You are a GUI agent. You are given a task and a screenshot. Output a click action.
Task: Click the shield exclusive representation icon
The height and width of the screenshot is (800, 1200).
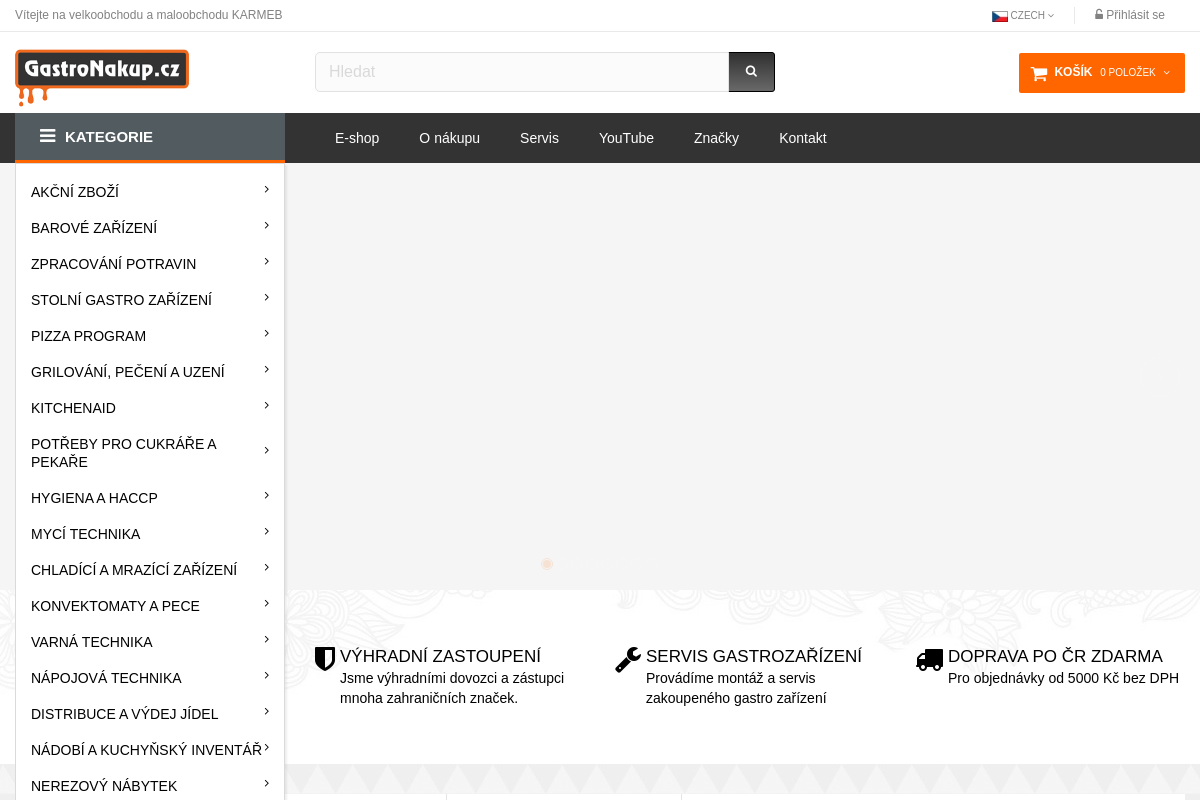click(x=325, y=659)
